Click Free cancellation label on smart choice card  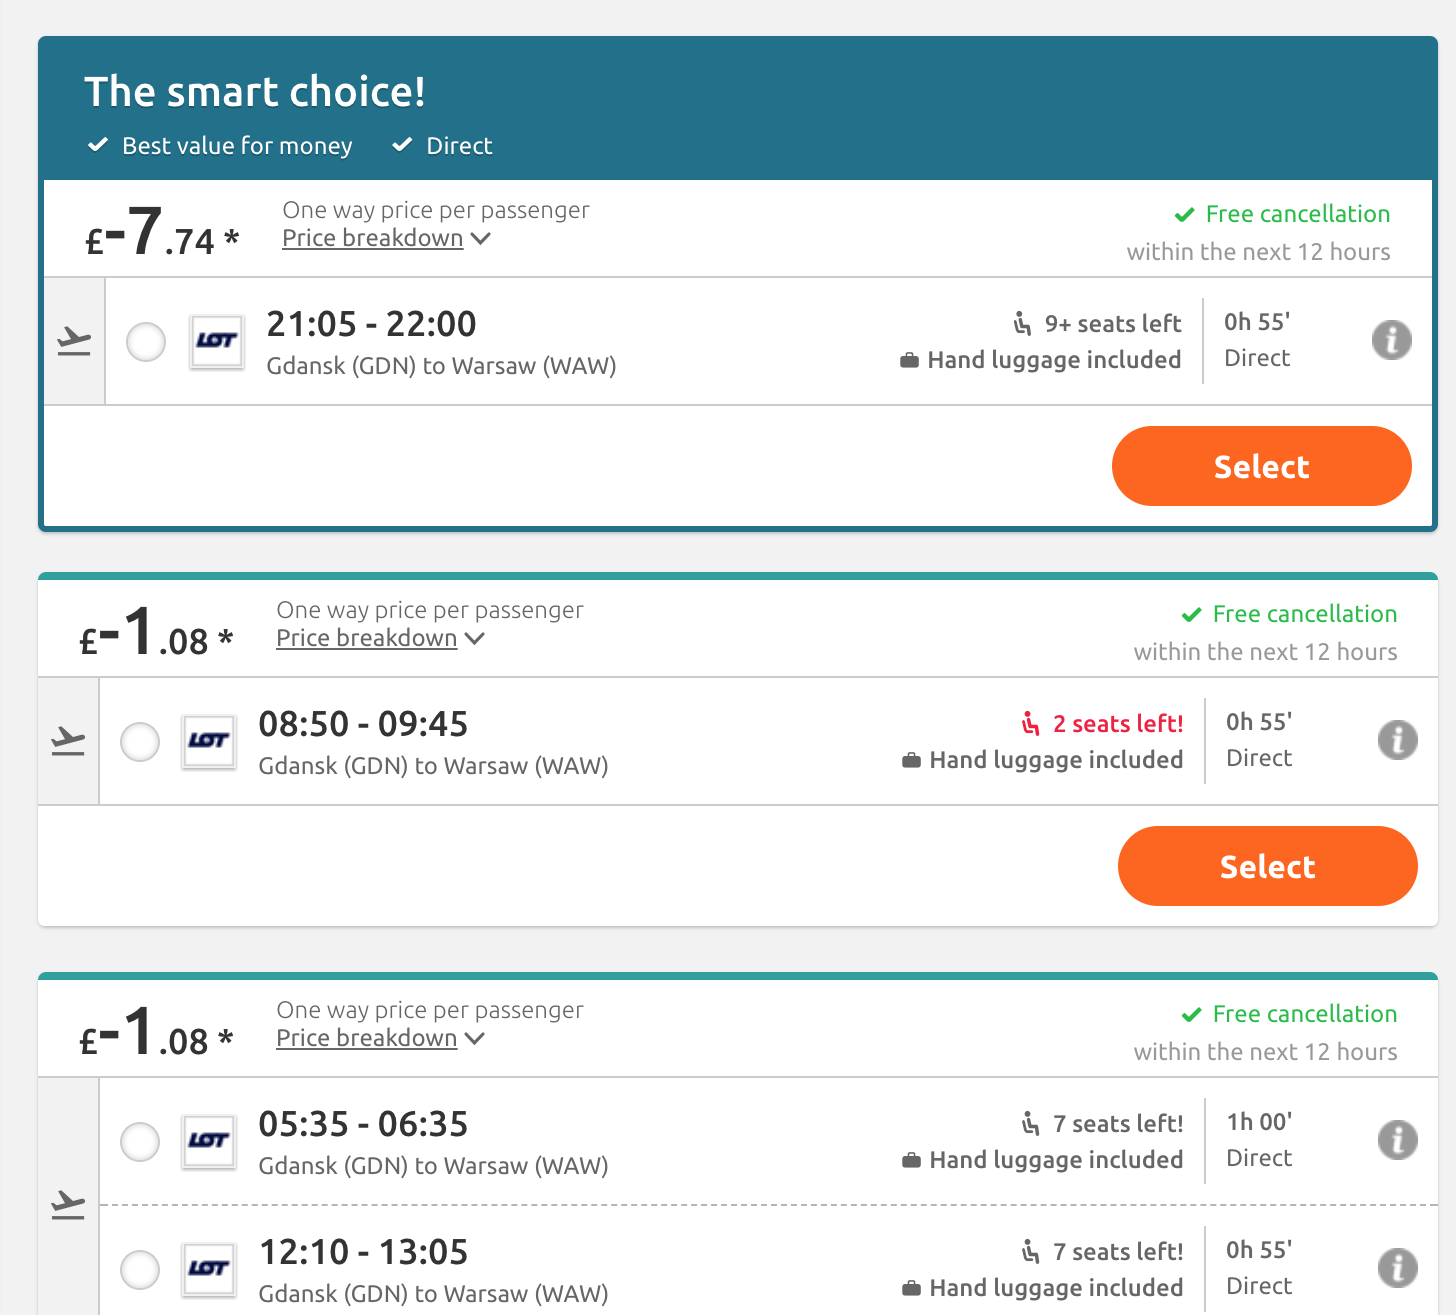[1297, 214]
